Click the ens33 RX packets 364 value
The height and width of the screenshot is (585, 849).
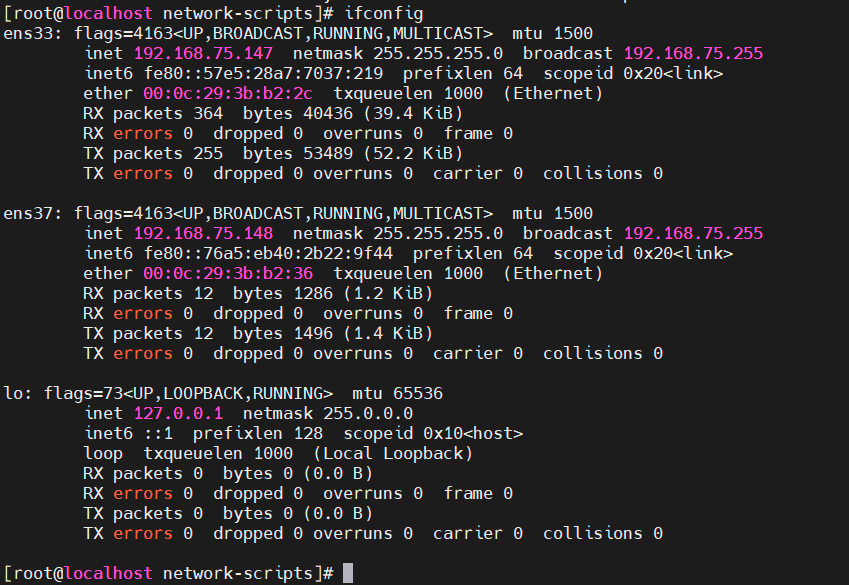[x=208, y=113]
